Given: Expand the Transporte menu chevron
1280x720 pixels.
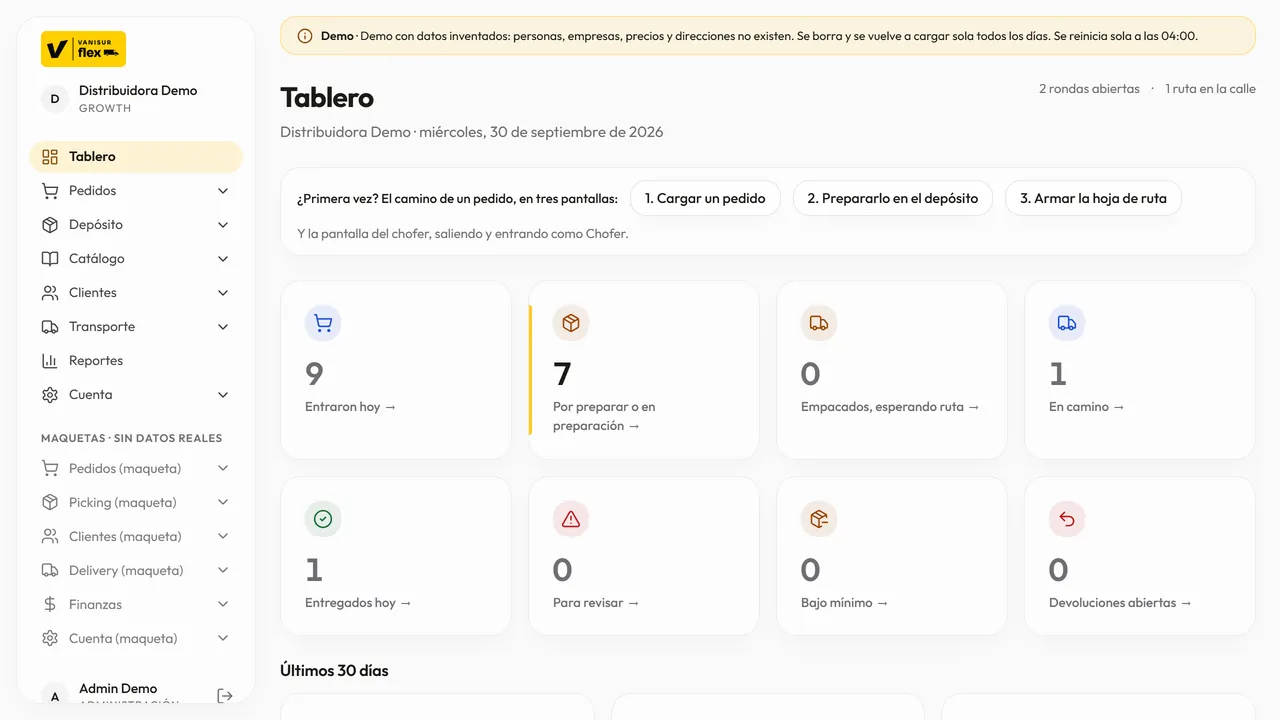Looking at the screenshot, I should tap(223, 327).
